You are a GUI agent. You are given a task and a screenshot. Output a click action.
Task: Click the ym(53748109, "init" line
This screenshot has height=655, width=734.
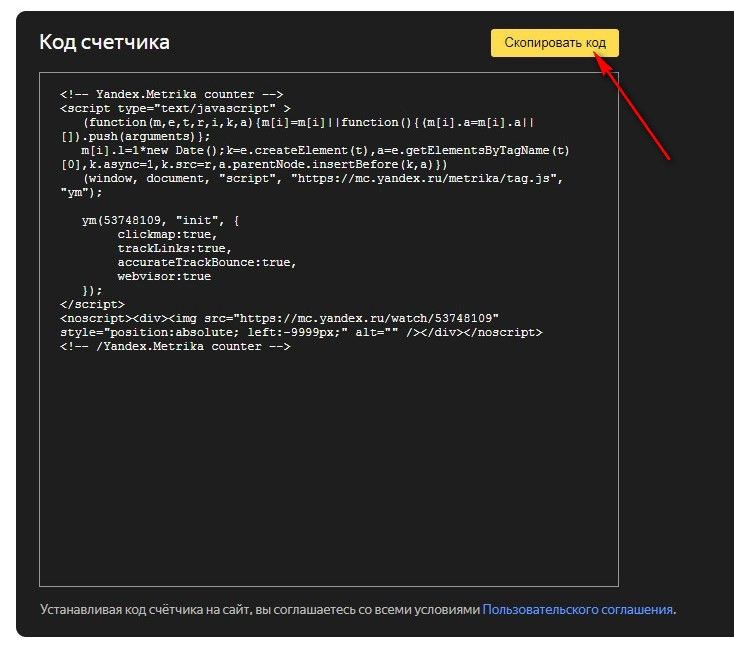pyautogui.click(x=160, y=220)
